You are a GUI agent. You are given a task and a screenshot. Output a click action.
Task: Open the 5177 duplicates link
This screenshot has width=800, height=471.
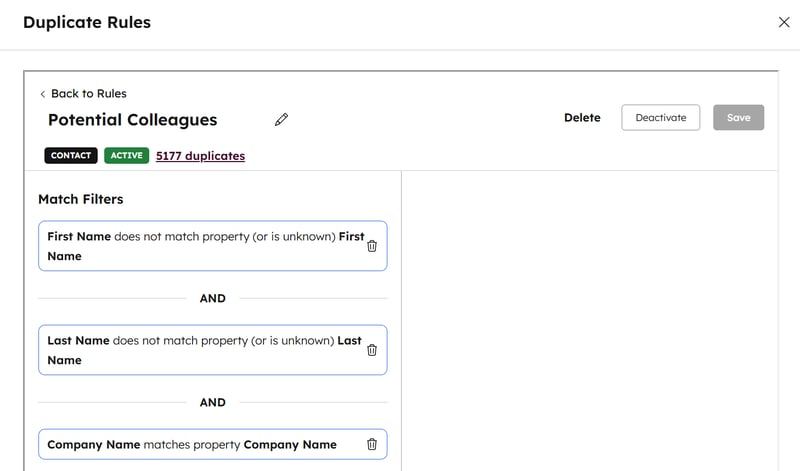[201, 156]
